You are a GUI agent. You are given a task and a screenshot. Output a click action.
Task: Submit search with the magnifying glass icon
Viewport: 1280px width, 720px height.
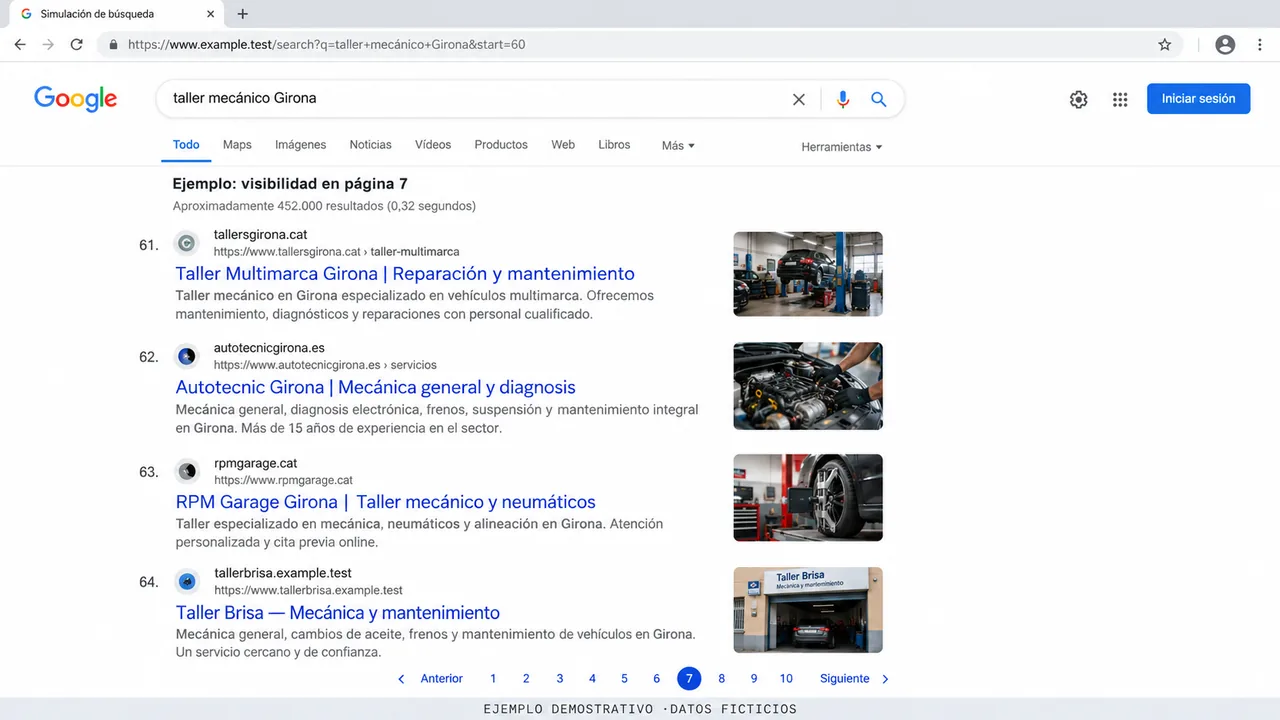(879, 99)
